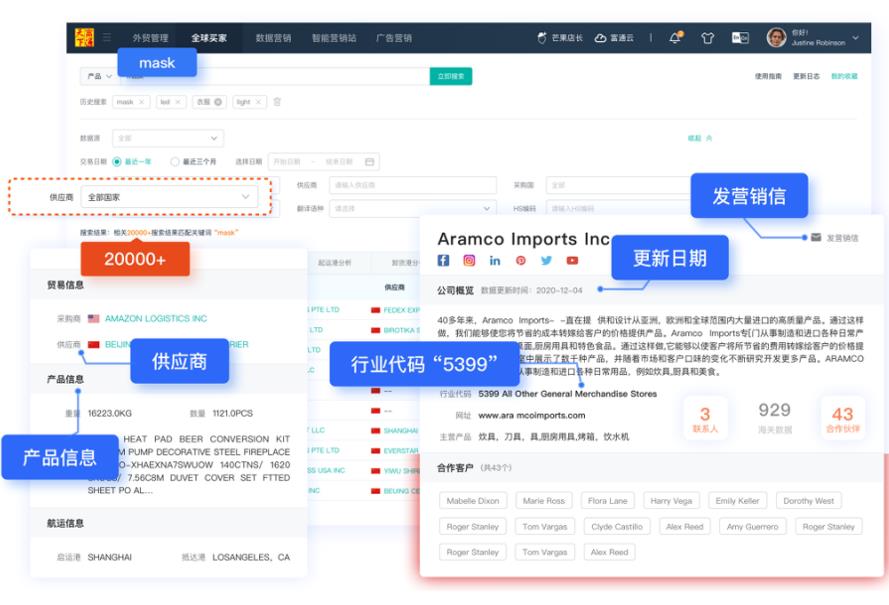
Task: Click the 'SHANGHAI' departure port value
Action: [109, 557]
